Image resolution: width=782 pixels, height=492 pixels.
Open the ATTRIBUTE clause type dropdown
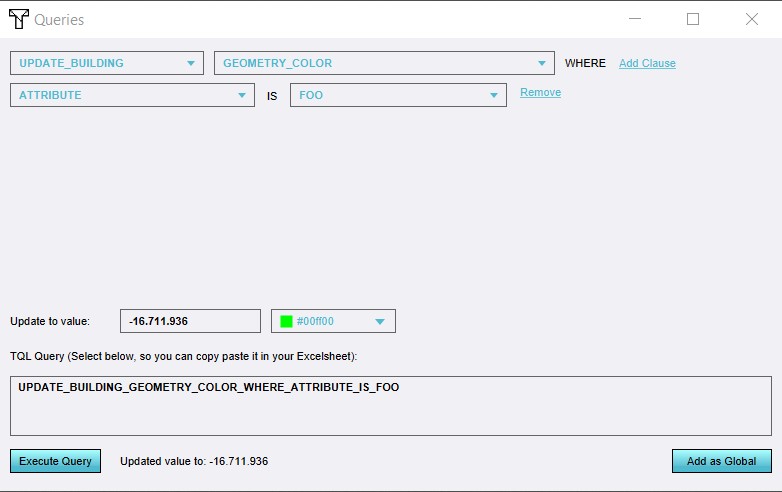point(131,95)
